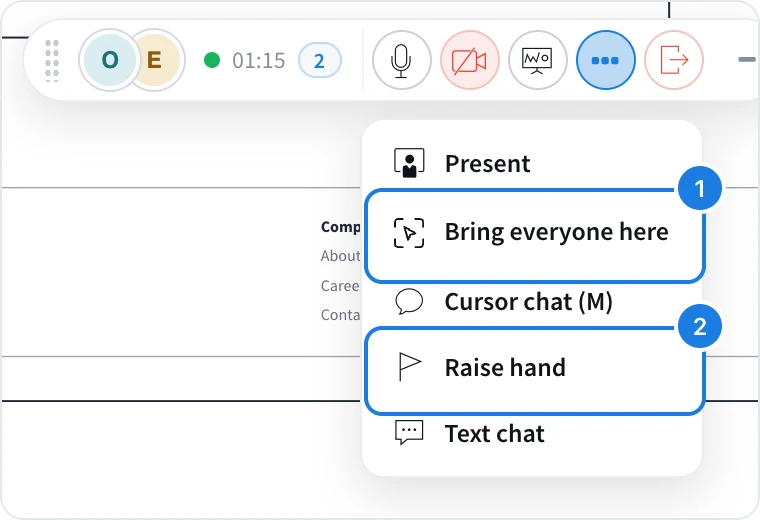Minimize the call toolbar with dash icon
760x520 pixels.
pyautogui.click(x=747, y=60)
